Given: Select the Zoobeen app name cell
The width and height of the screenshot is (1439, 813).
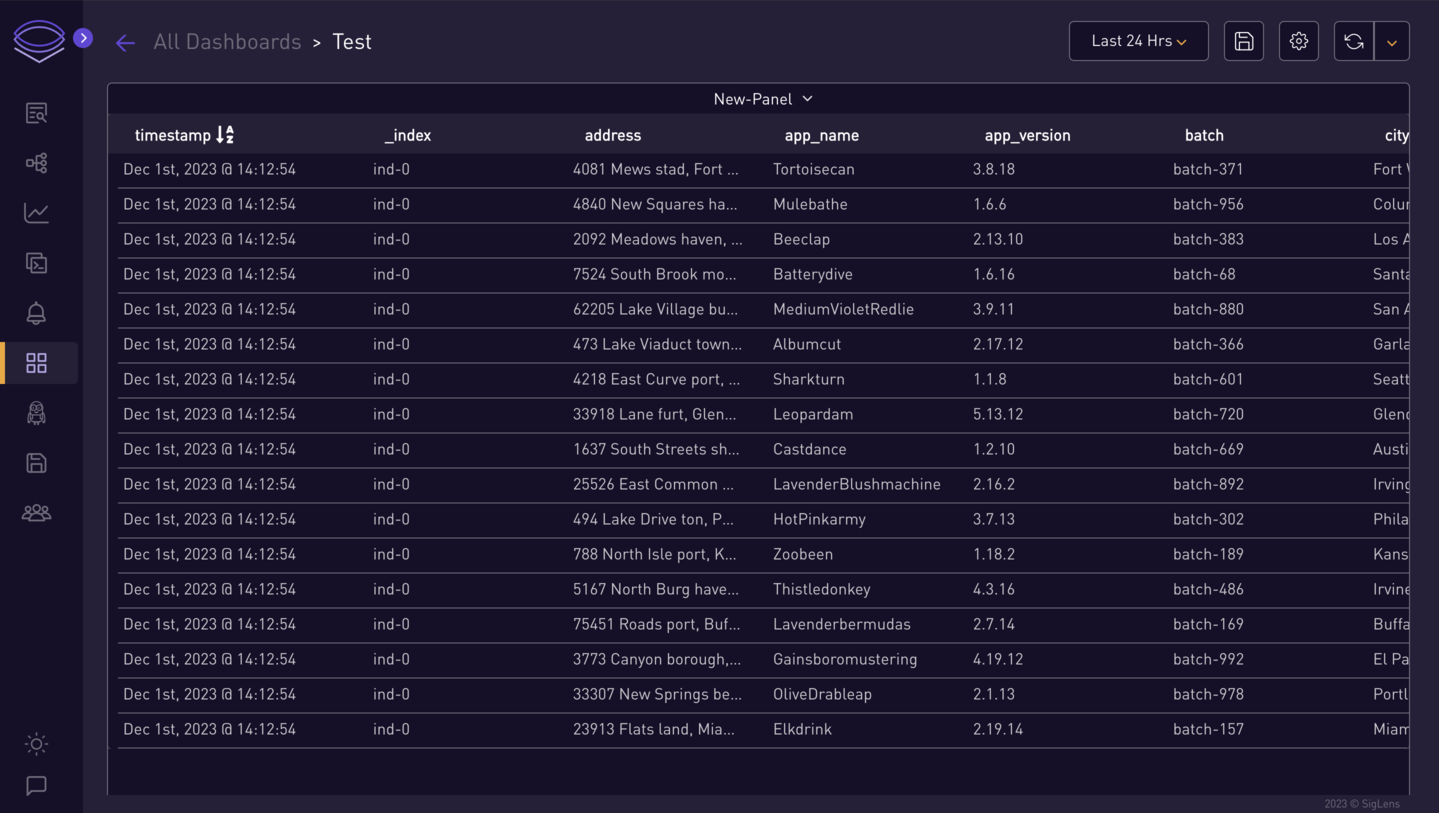Looking at the screenshot, I should tap(803, 554).
